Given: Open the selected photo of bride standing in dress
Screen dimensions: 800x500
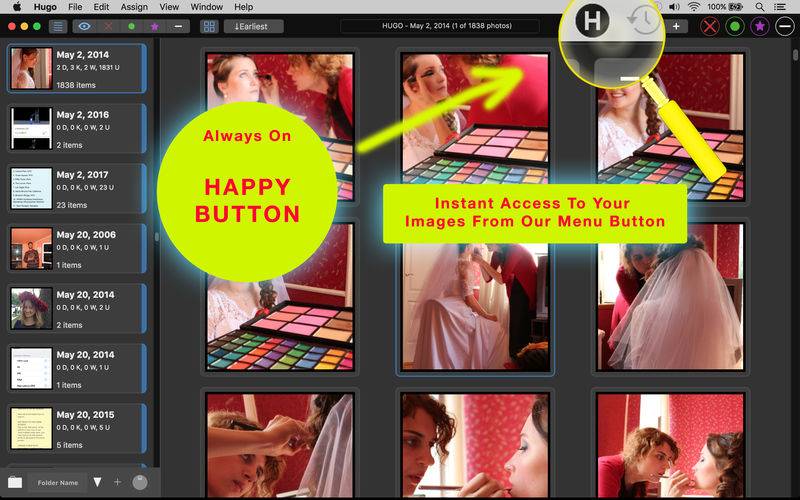Looking at the screenshot, I should tap(476, 306).
